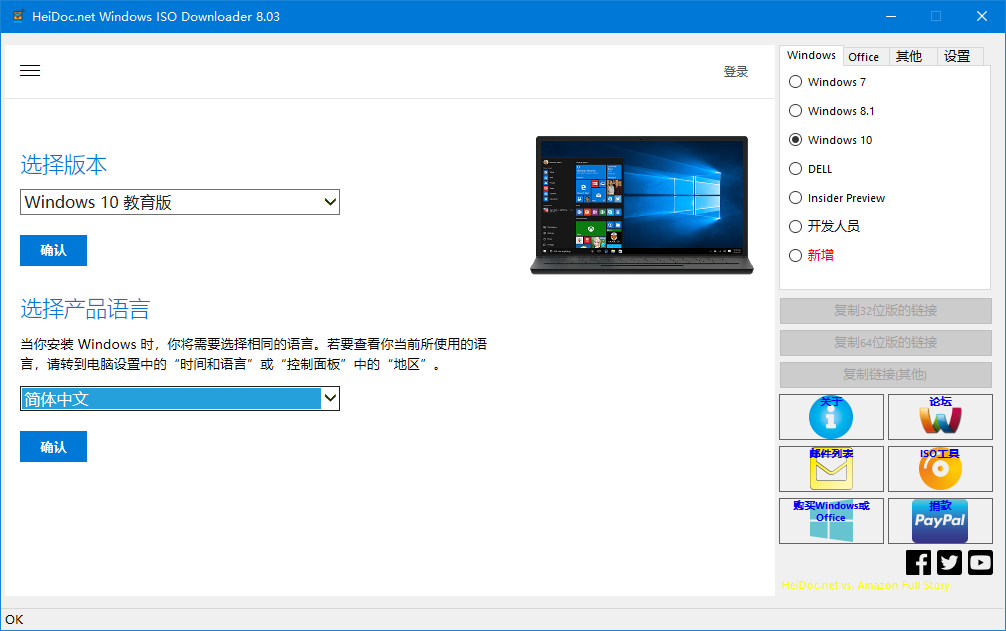Select the Windows 7 radio button
Image resolution: width=1006 pixels, height=631 pixels.
795,82
